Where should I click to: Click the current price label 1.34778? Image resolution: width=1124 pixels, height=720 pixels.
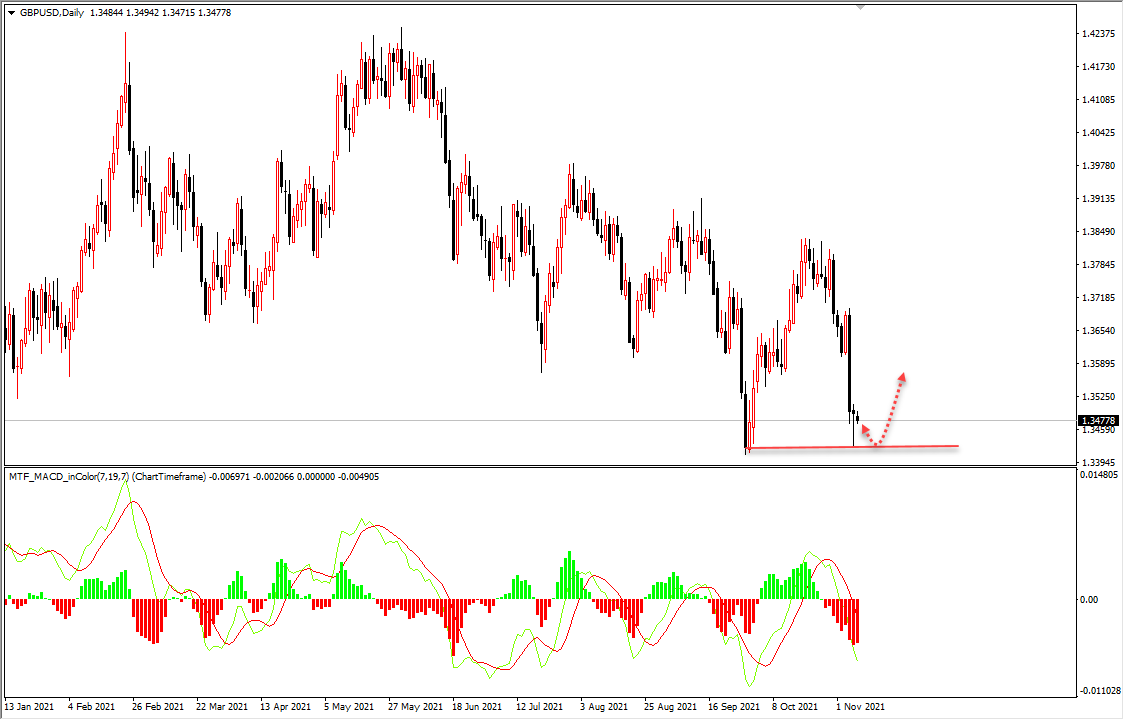point(1098,421)
